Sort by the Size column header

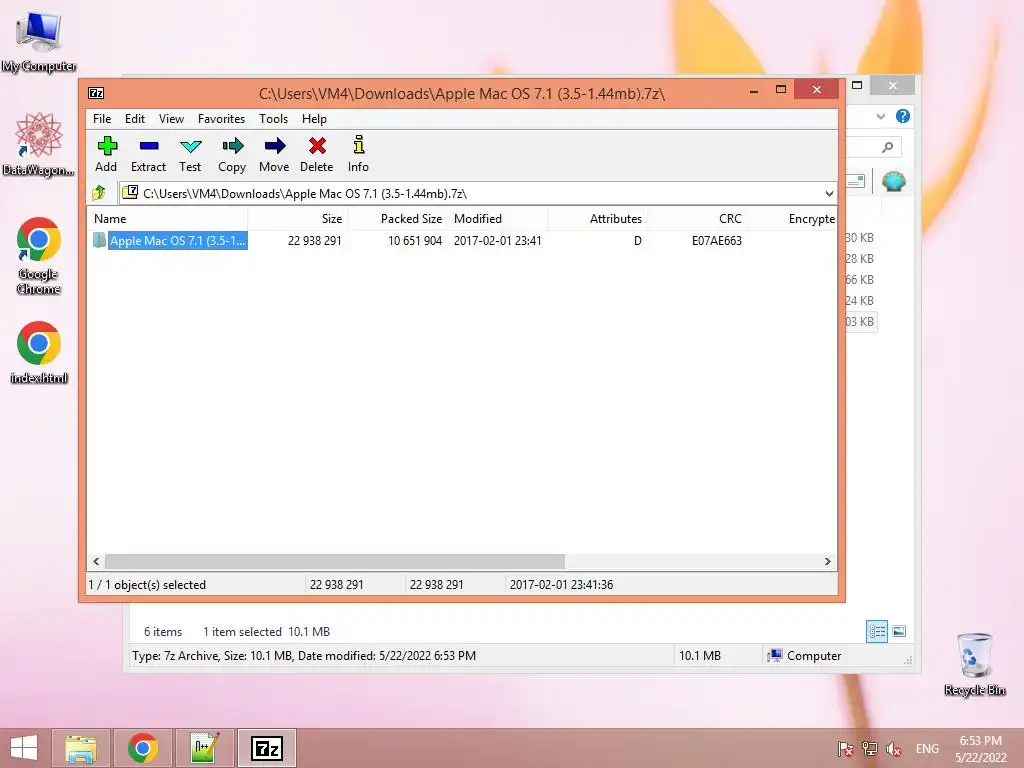coord(297,219)
